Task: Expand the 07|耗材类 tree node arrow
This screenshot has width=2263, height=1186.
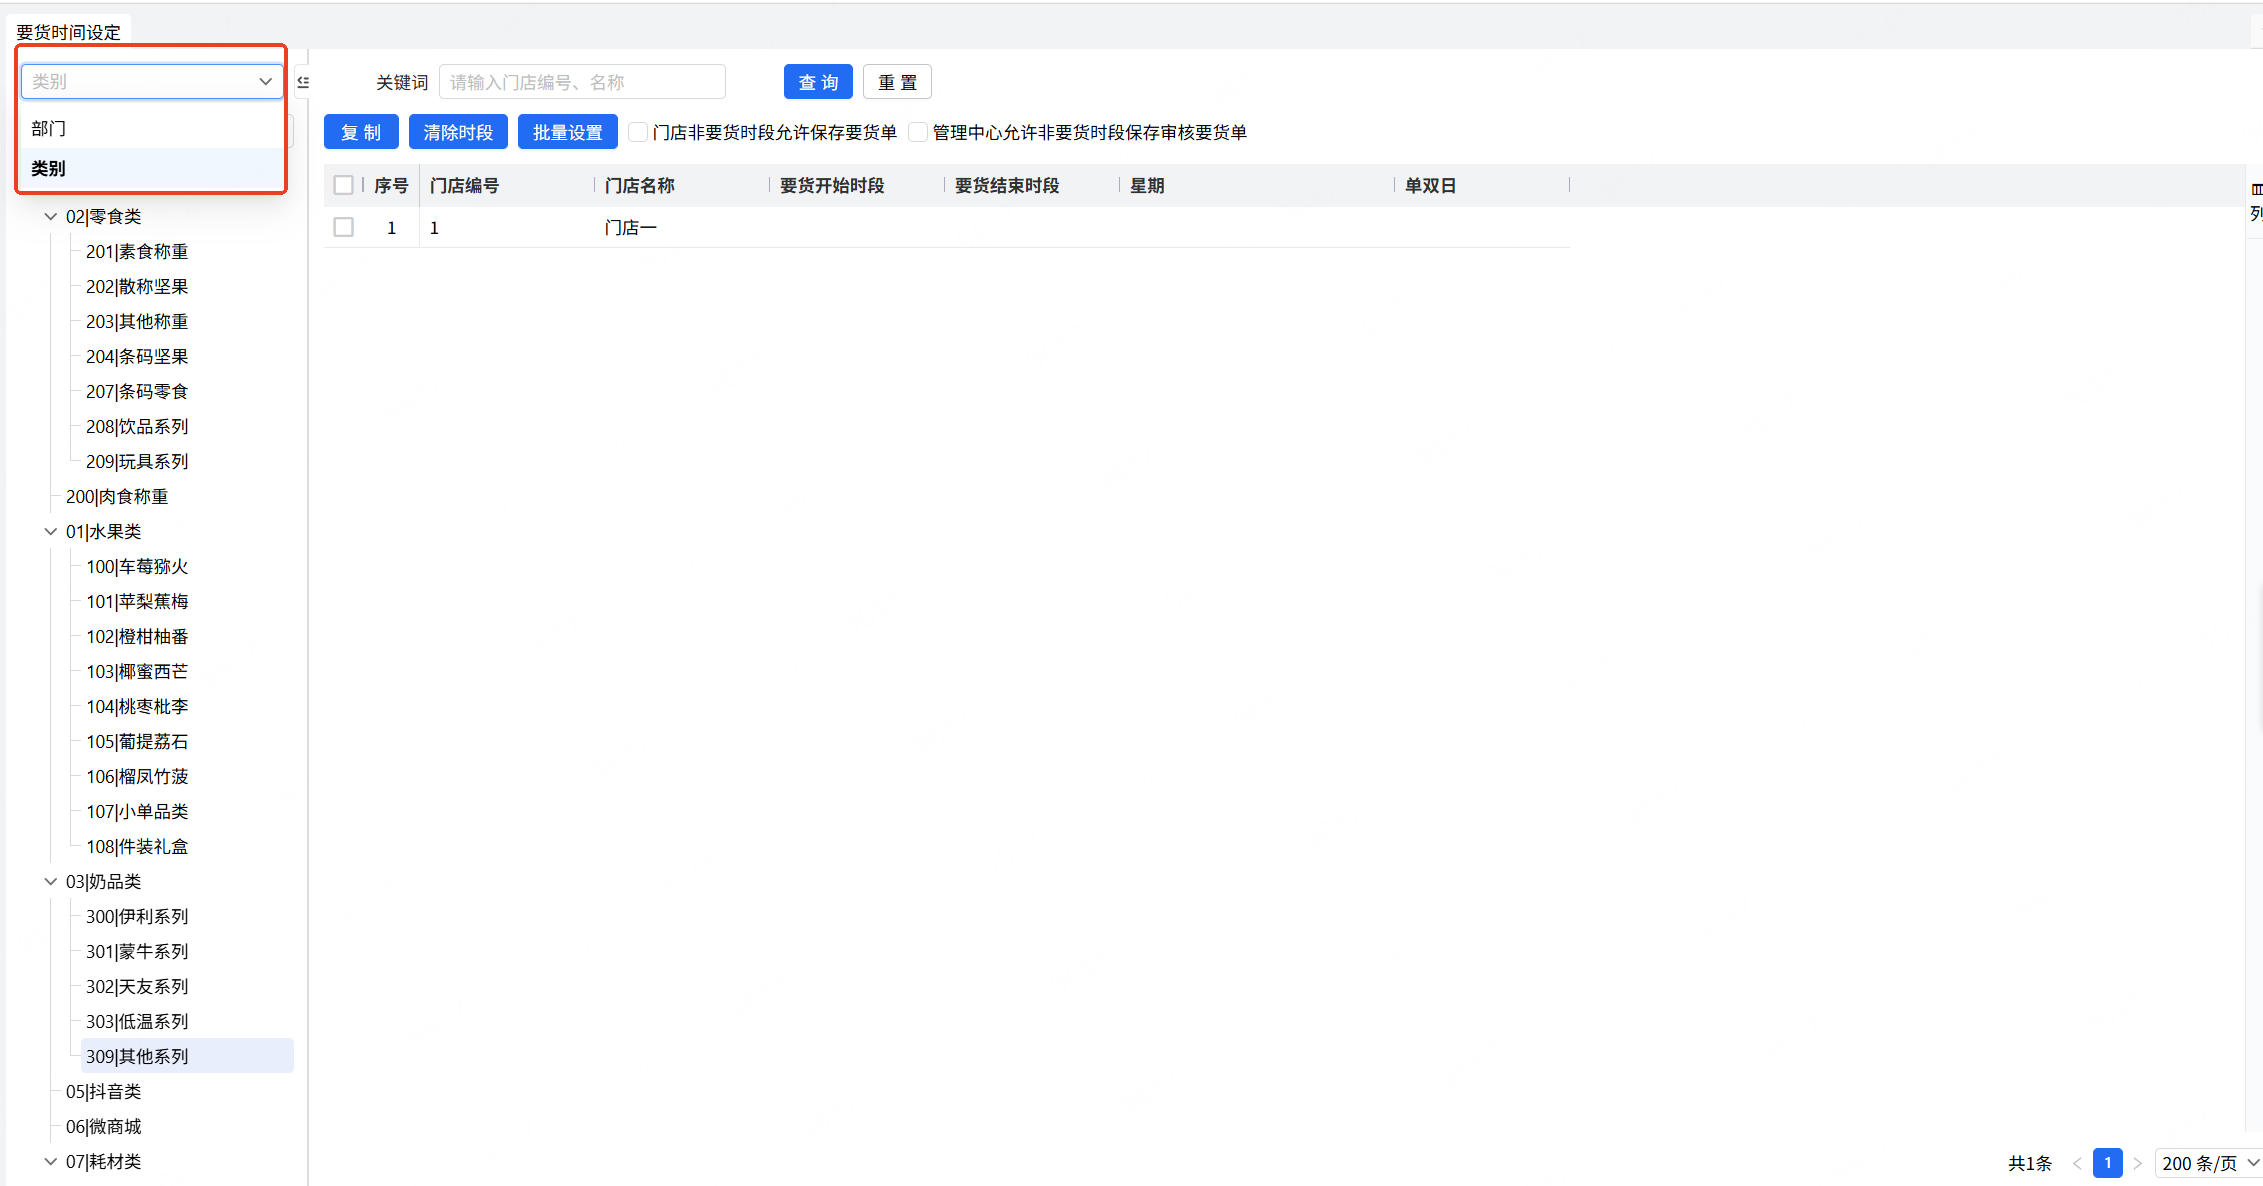Action: click(x=51, y=1162)
